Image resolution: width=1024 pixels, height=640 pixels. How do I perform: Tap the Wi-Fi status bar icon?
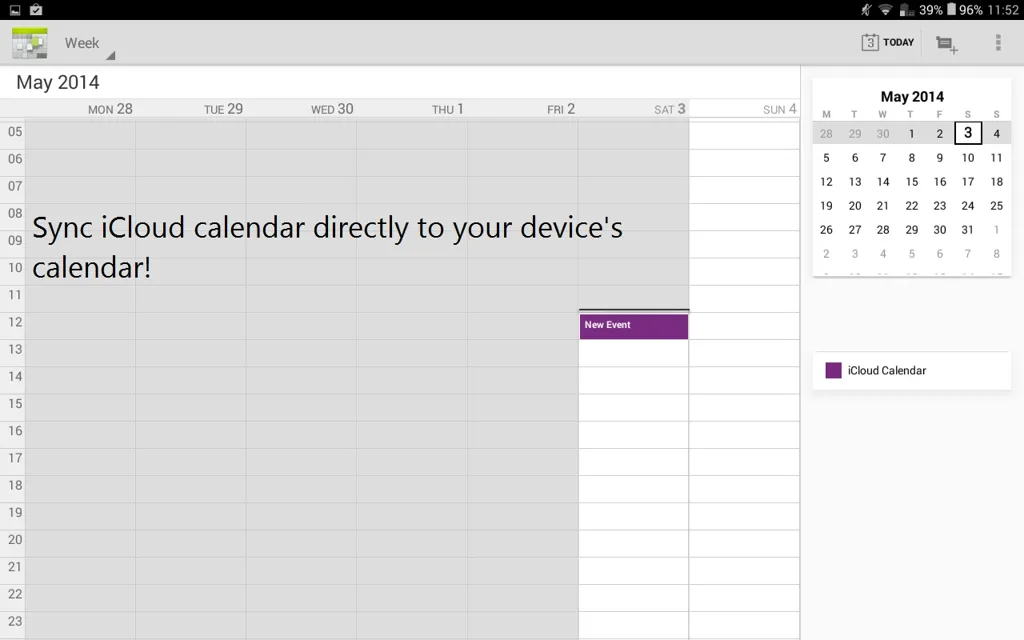885,10
